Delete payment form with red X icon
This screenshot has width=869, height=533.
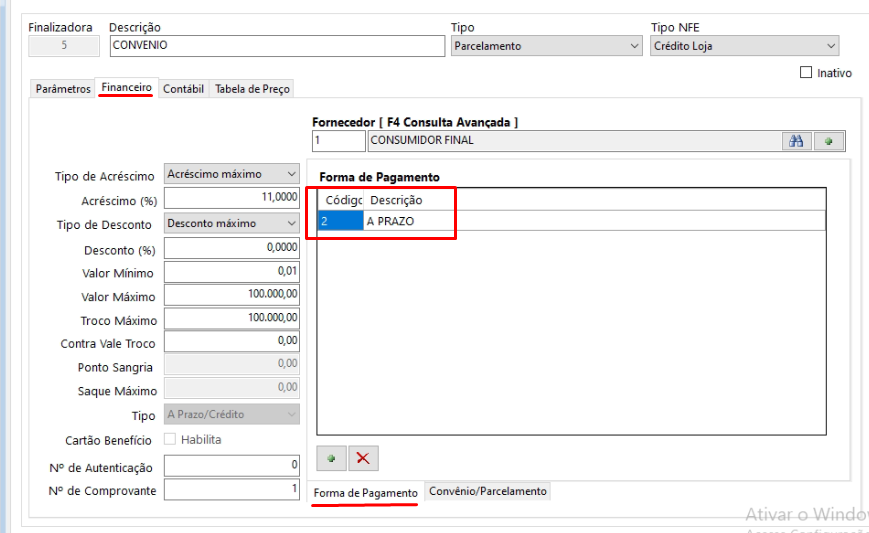(x=363, y=458)
